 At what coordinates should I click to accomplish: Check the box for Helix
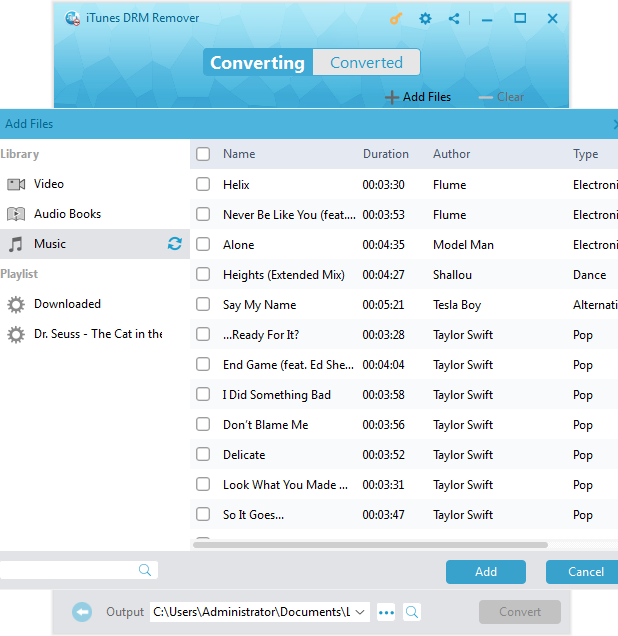(x=203, y=184)
